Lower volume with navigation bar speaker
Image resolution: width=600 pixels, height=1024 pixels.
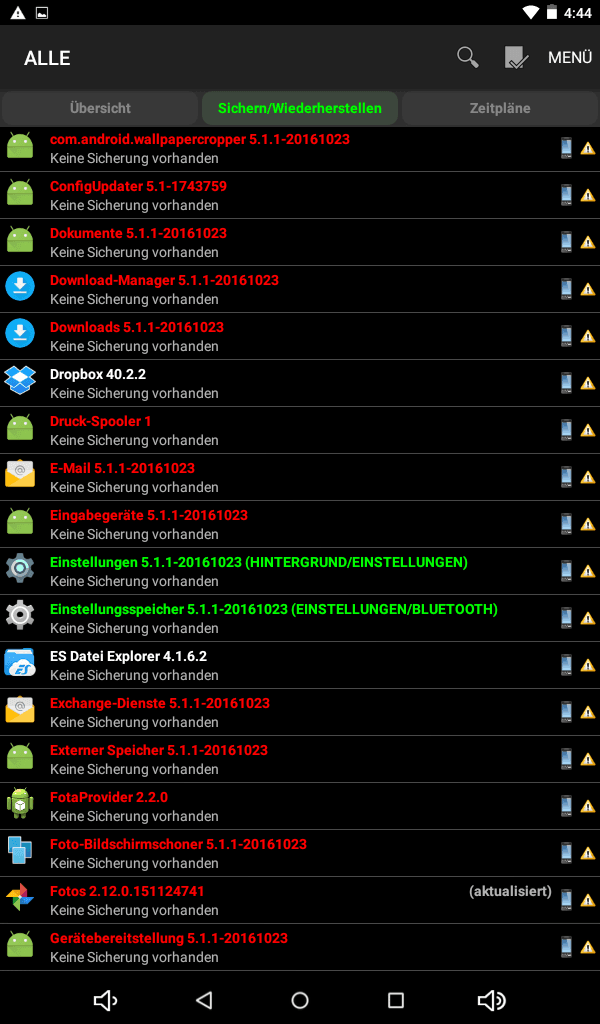pyautogui.click(x=105, y=1000)
